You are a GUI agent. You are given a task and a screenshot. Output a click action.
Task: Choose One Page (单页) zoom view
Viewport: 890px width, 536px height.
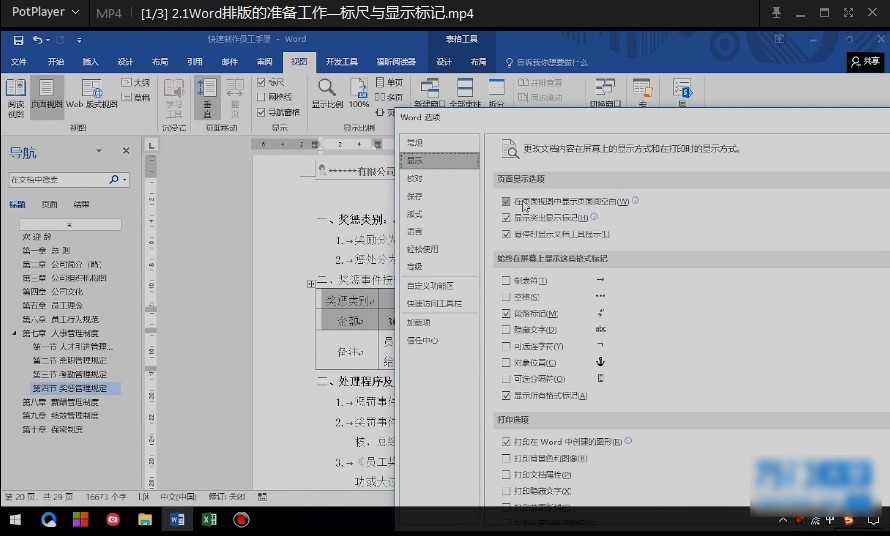tap(389, 83)
